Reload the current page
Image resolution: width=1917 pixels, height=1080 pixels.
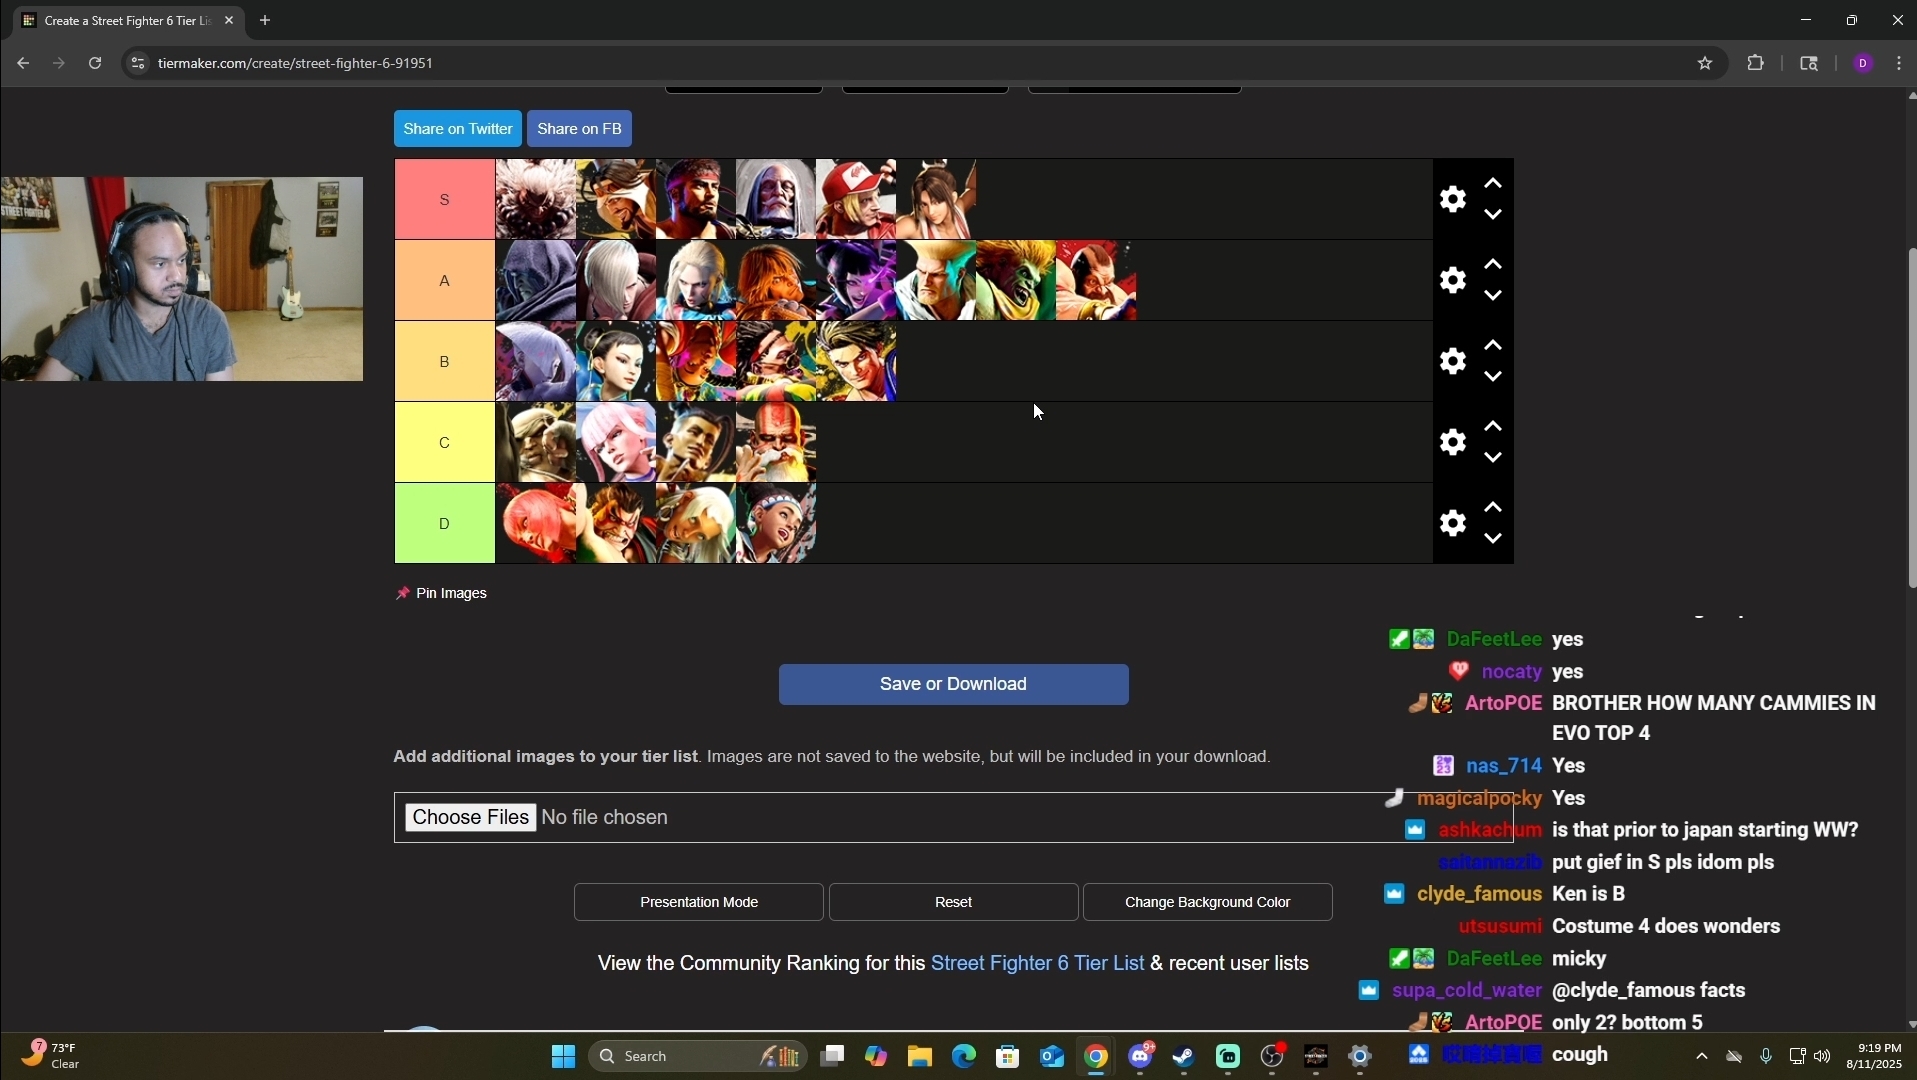95,63
